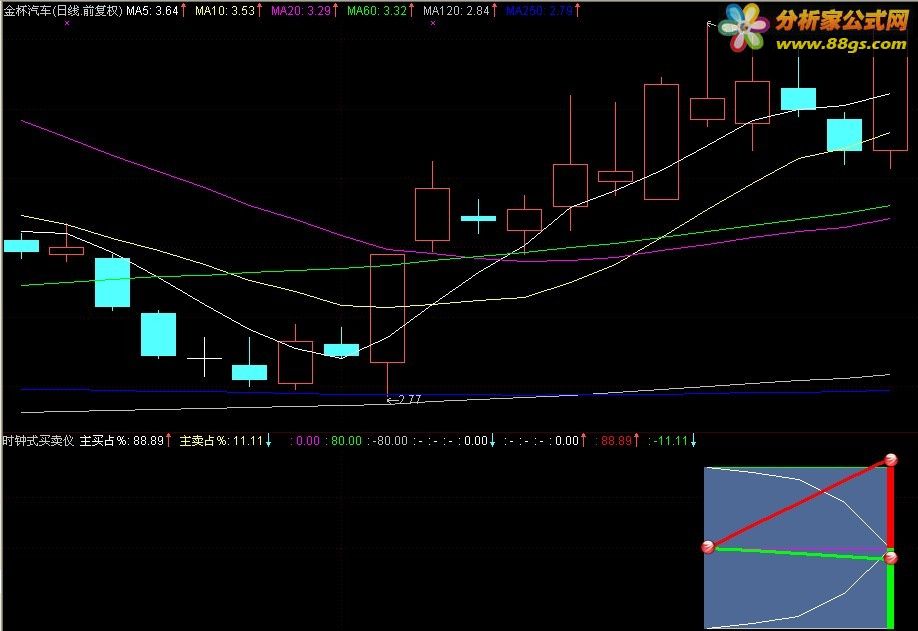Click the red ball at top of red bar
Image resolution: width=918 pixels, height=631 pixels.
click(890, 459)
